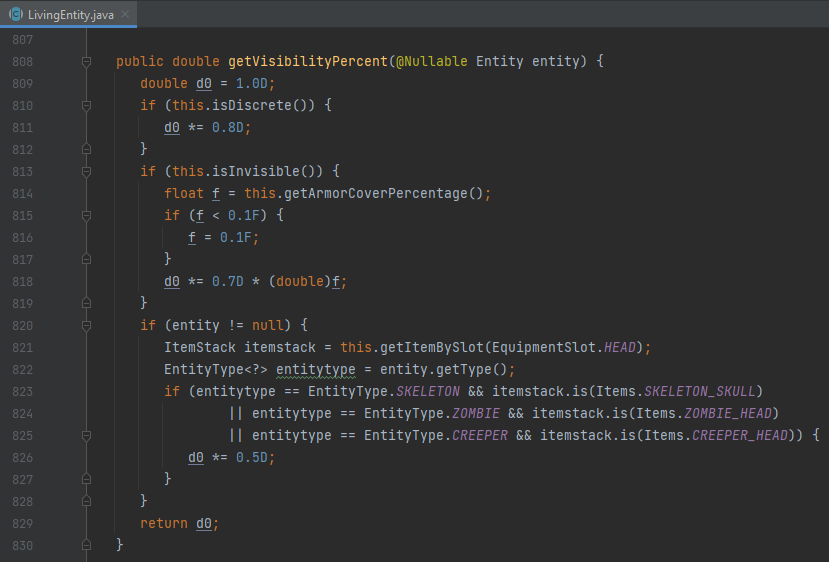
Task: Collapse the isDiscrete if-block at line 810
Action: point(86,105)
